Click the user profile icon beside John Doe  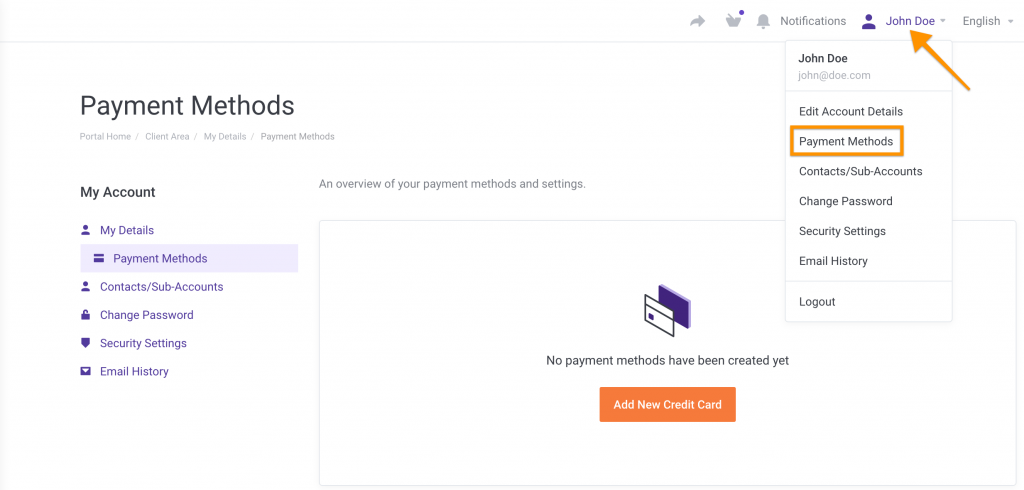pyautogui.click(x=868, y=21)
